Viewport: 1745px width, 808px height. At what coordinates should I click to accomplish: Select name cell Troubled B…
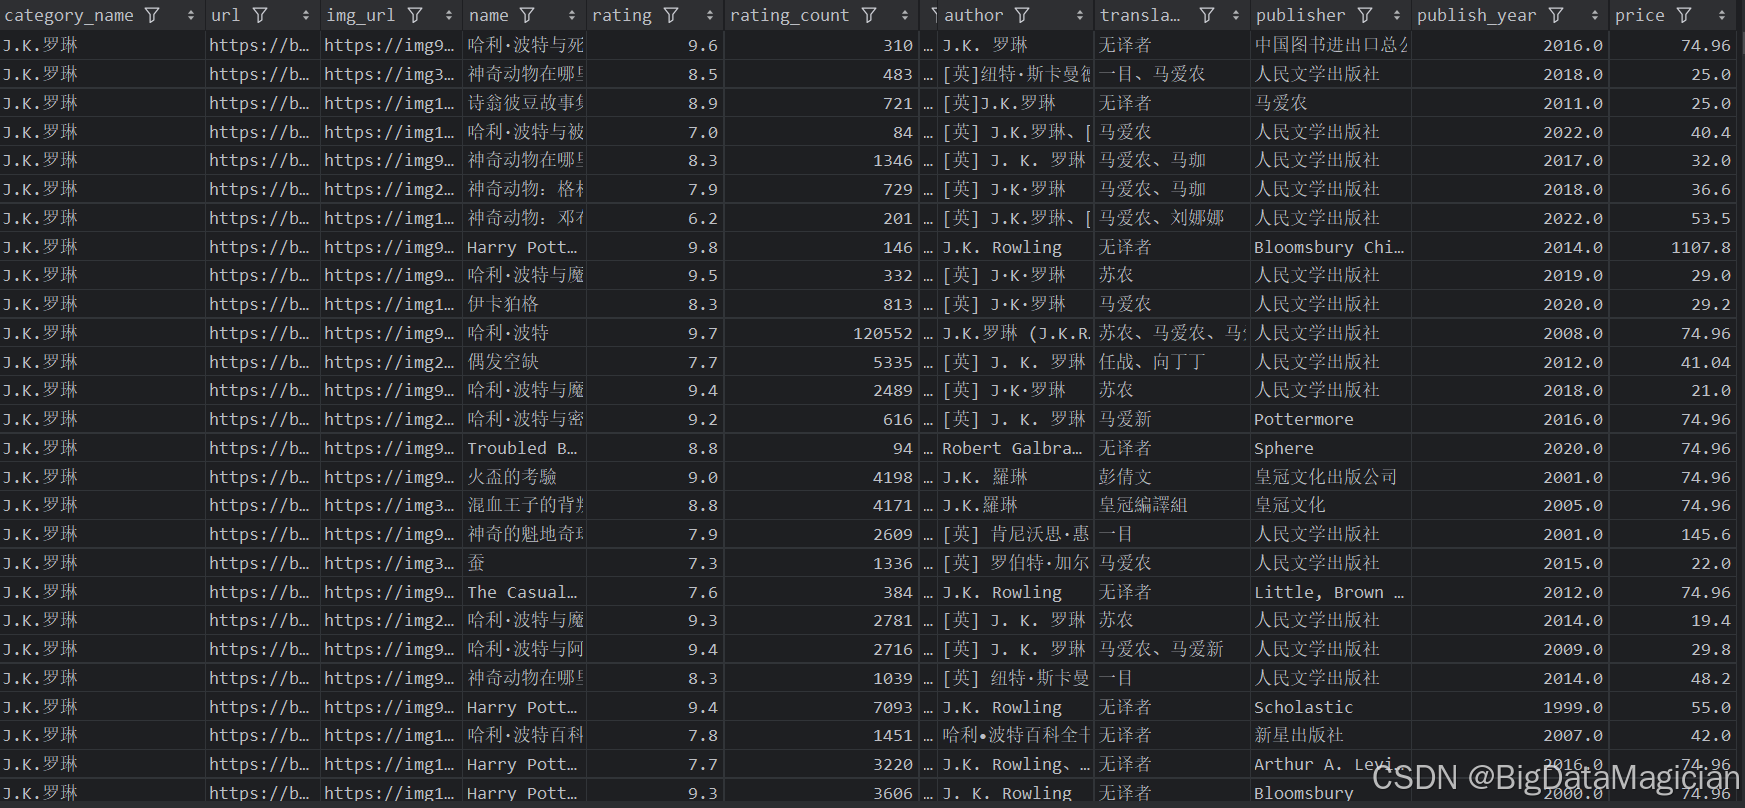pos(522,448)
